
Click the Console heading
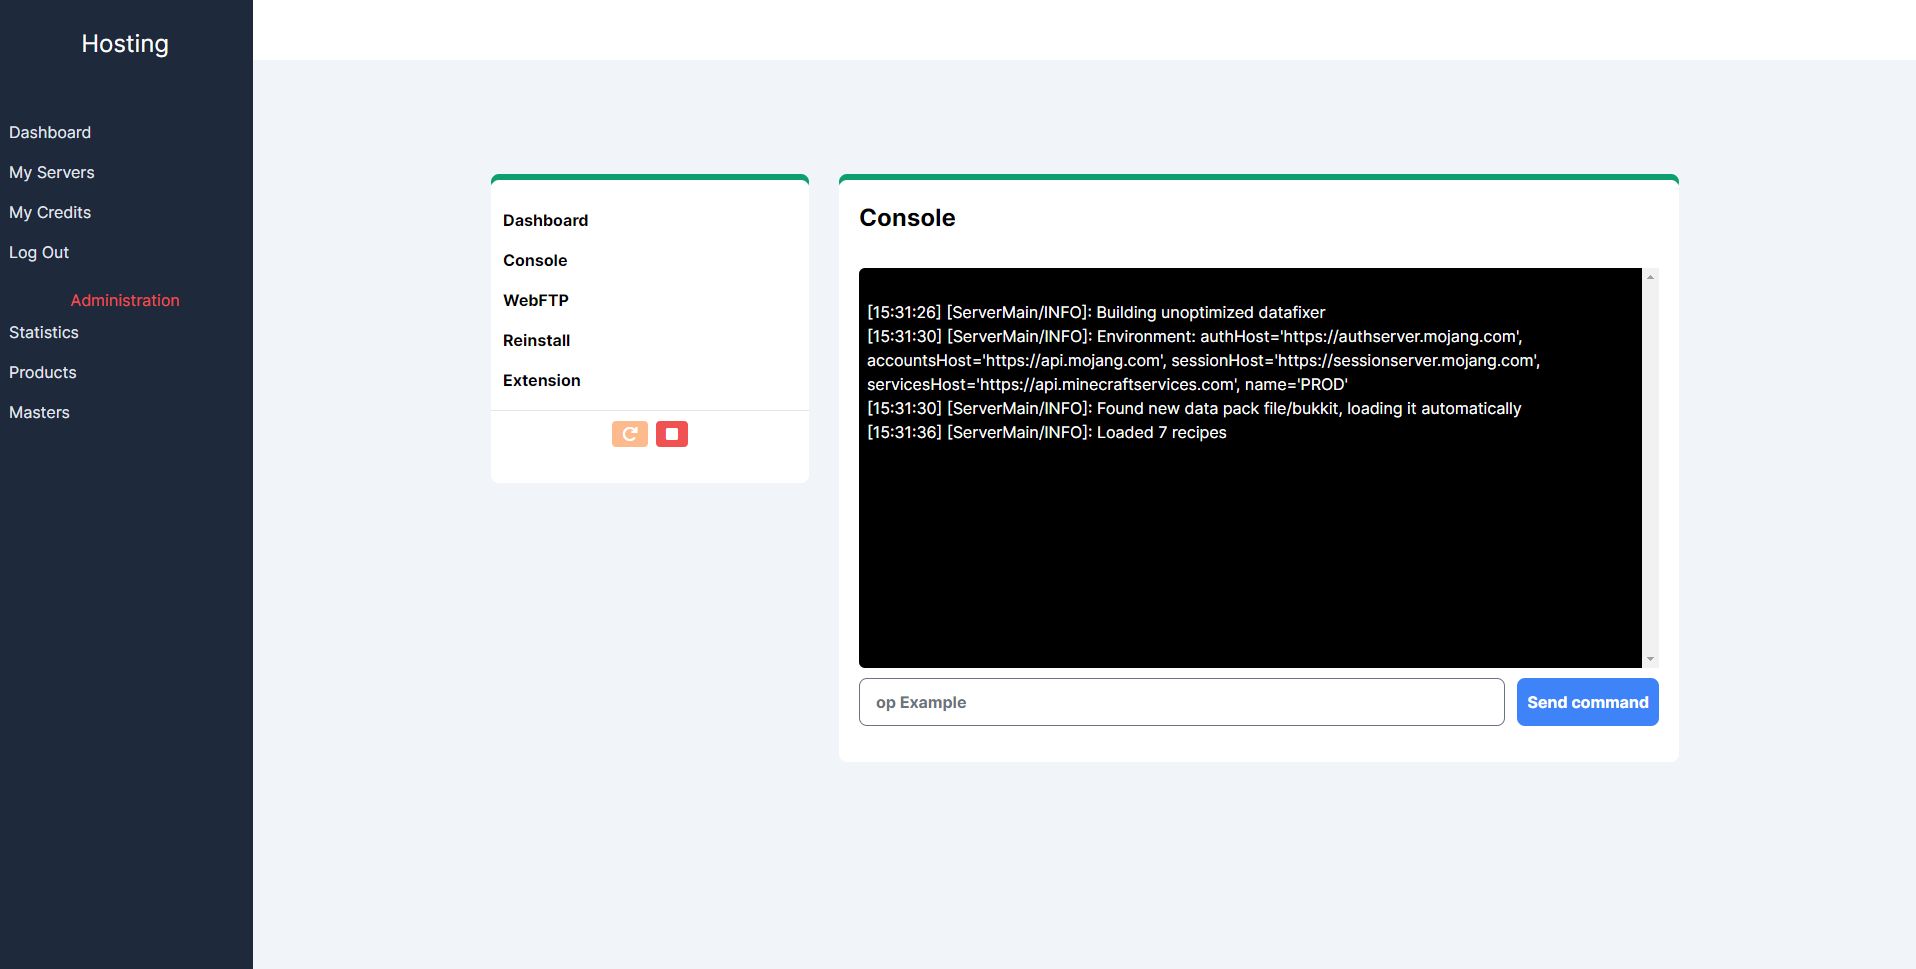(907, 218)
